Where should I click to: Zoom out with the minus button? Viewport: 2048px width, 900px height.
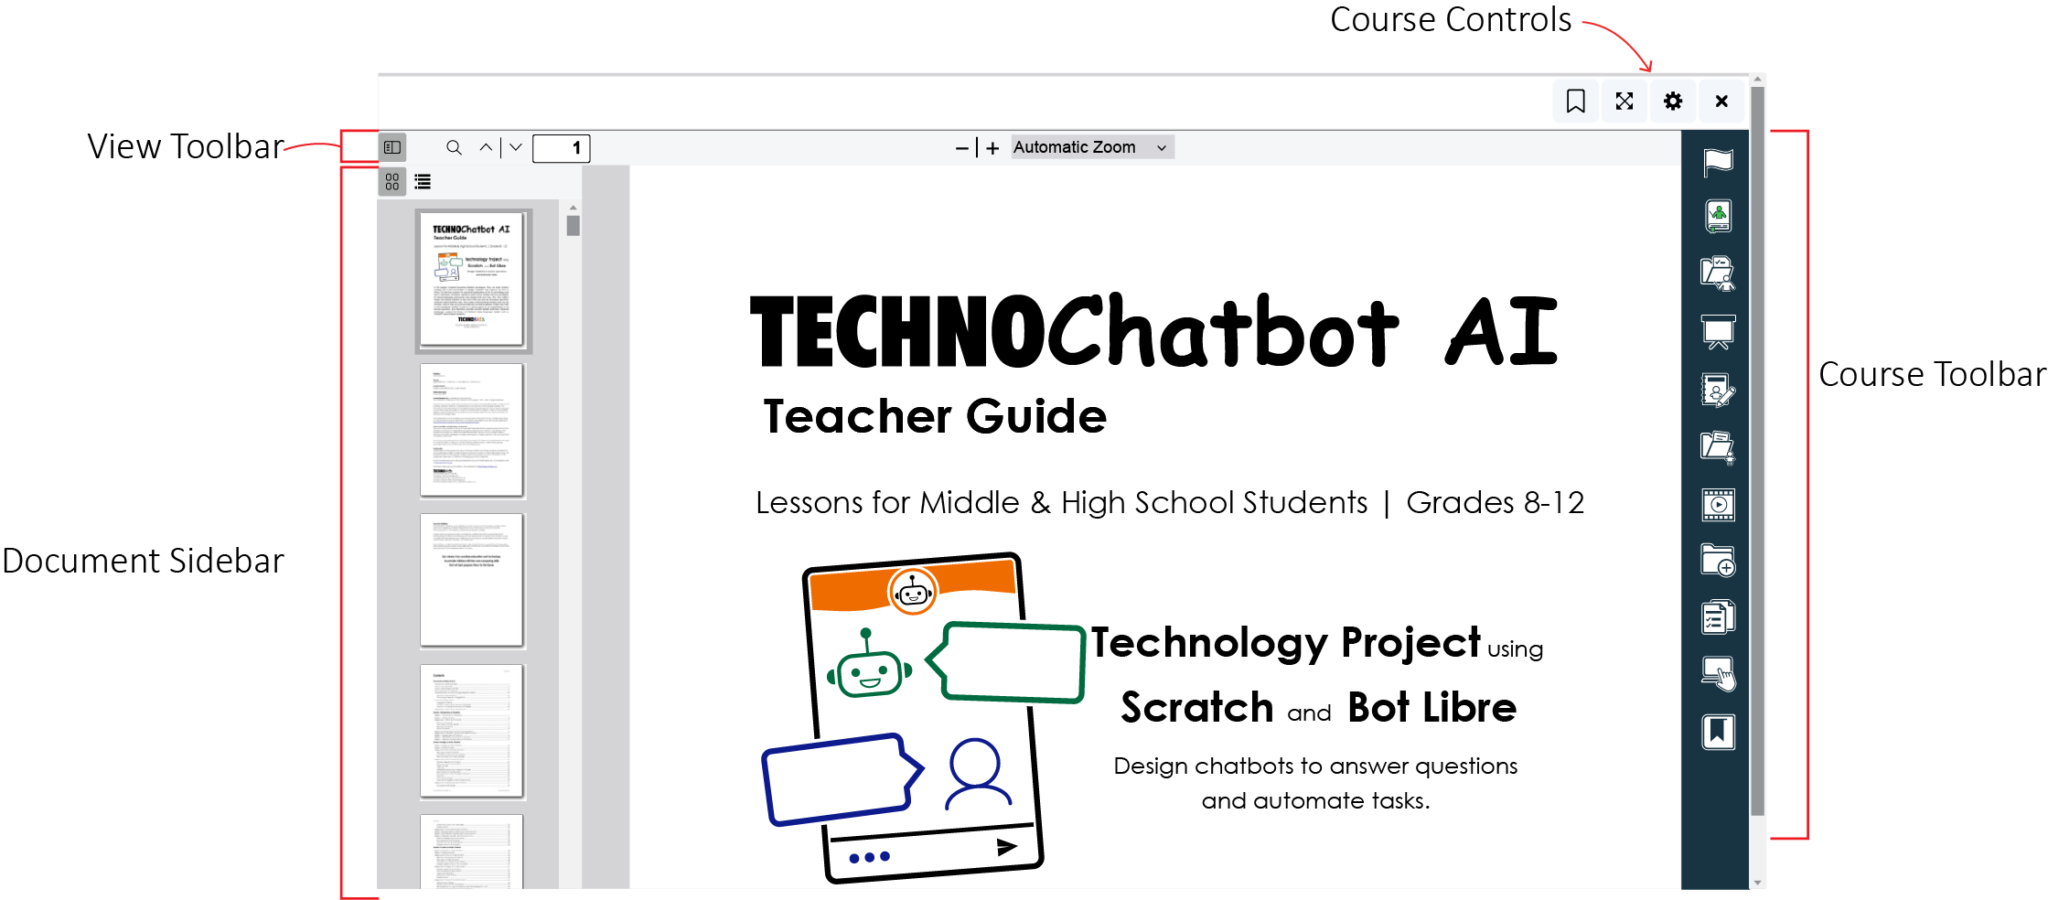click(x=962, y=148)
